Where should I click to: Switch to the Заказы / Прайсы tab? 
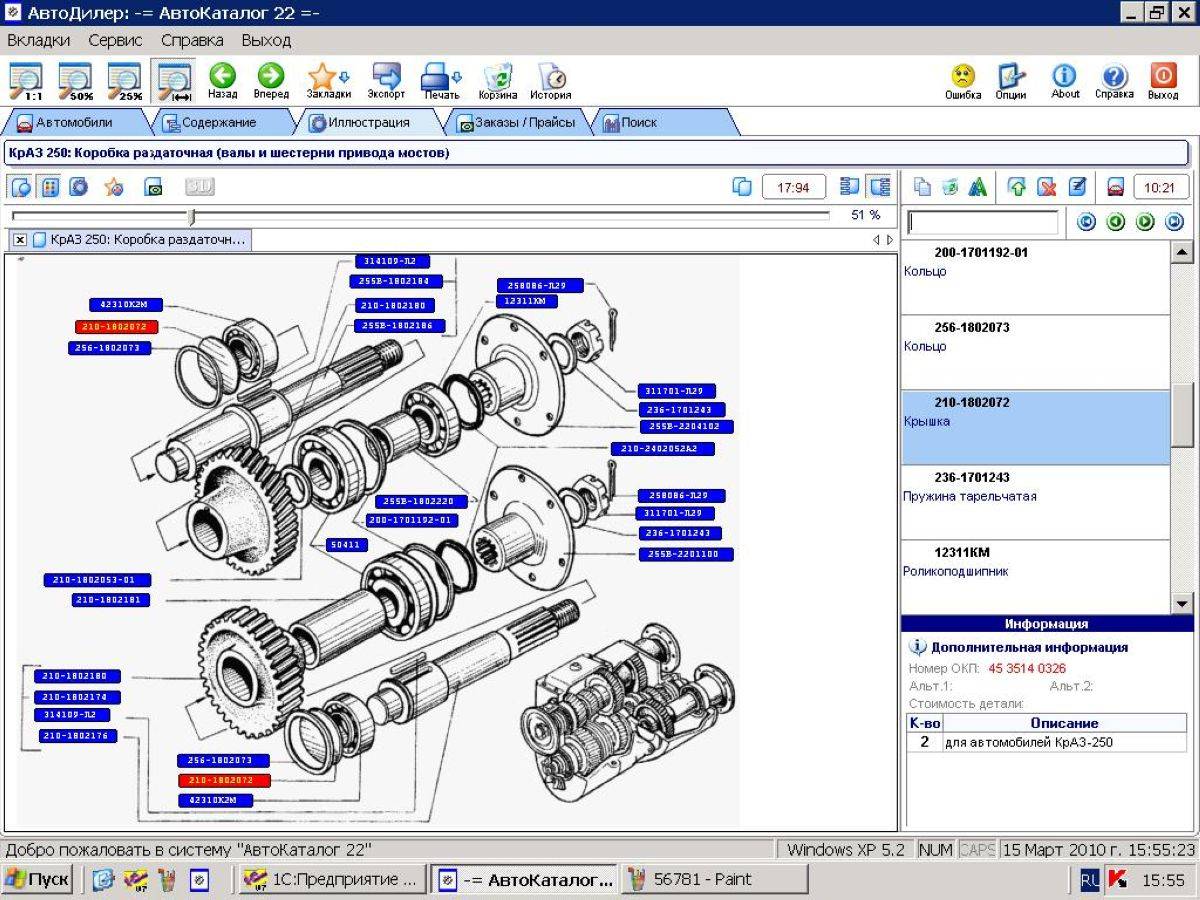pos(517,123)
